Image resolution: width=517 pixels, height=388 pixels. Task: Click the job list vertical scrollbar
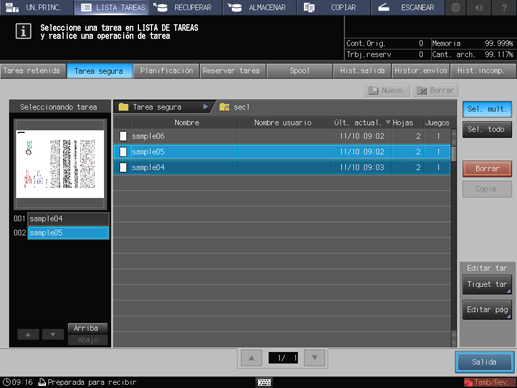click(454, 237)
